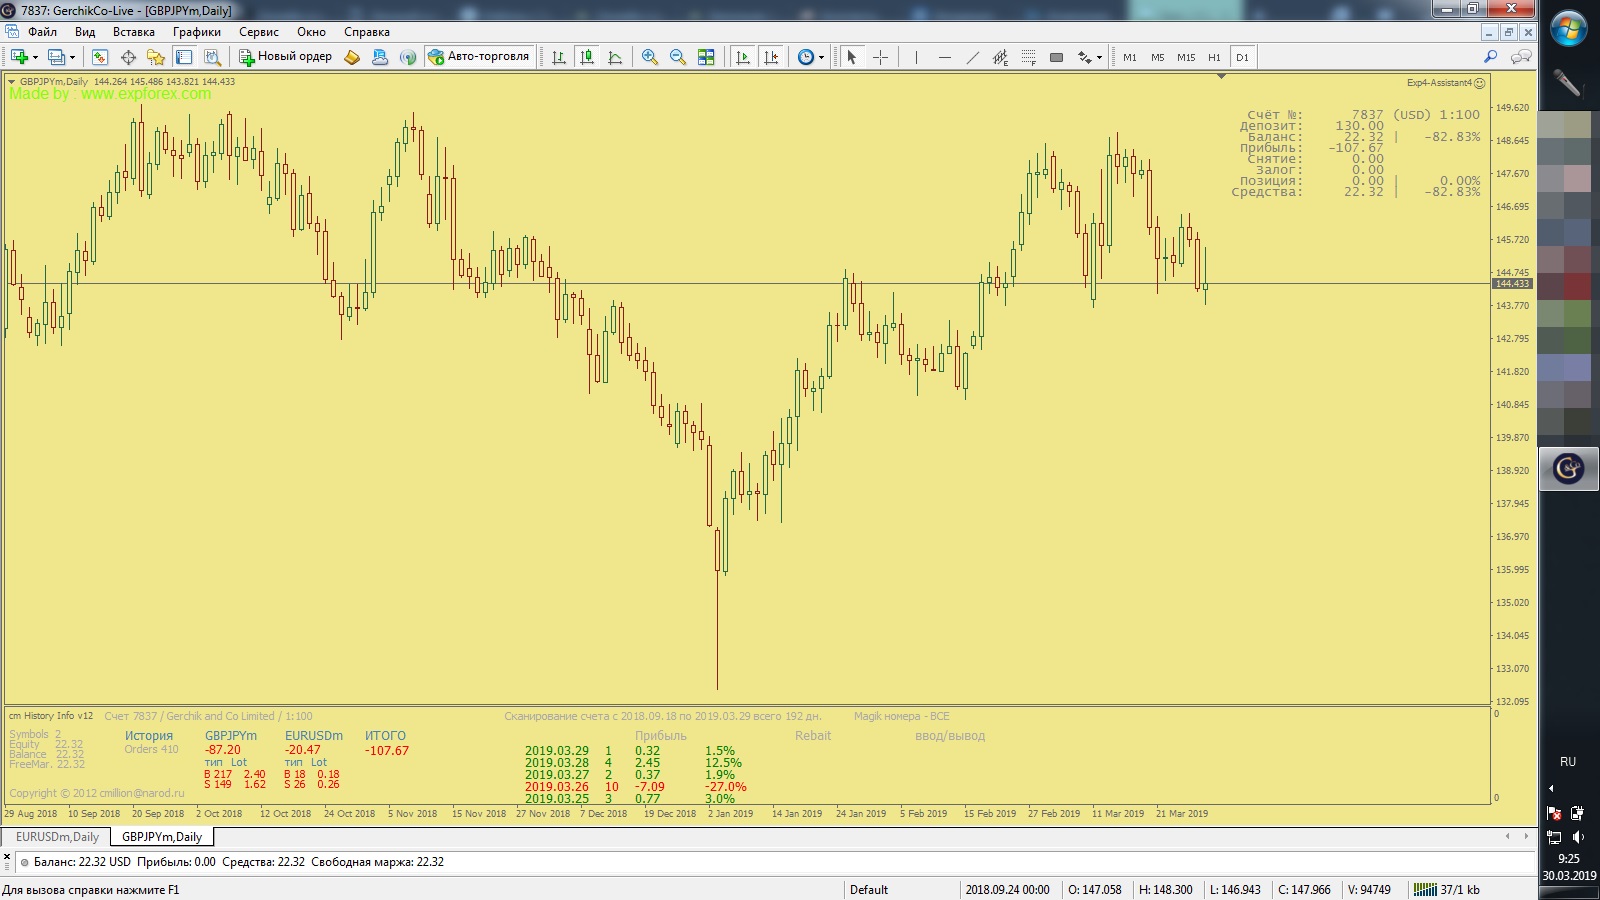Select the GBPJPYm,Daily chart tab
Image resolution: width=1600 pixels, height=900 pixels.
click(x=162, y=837)
